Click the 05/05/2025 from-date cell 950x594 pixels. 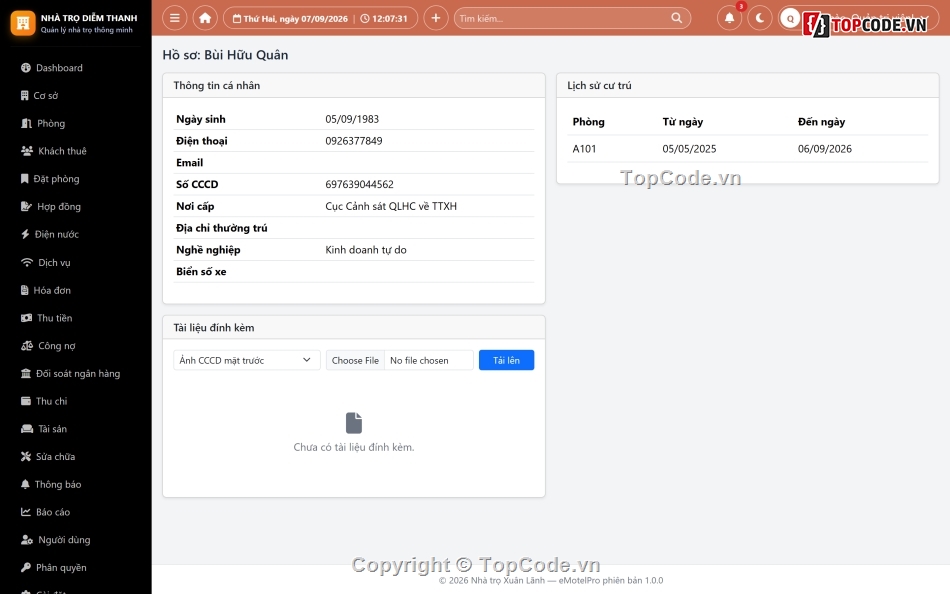point(689,148)
